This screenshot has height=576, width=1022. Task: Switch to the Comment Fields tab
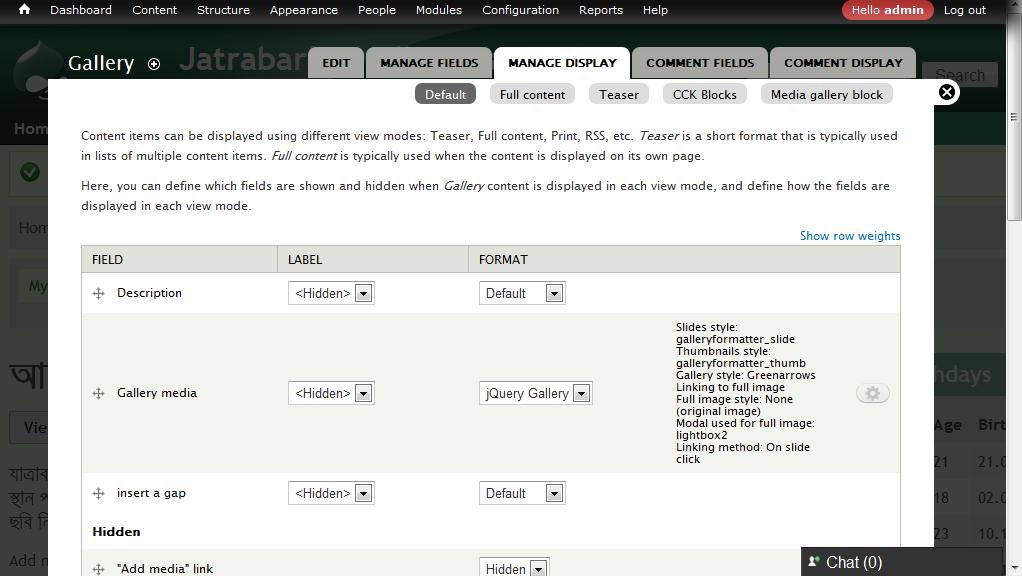700,63
